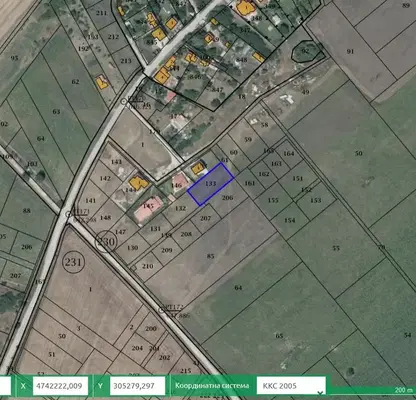The image size is (416, 400).
Task: Select parcel 85 on the map
Action: [x=210, y=256]
